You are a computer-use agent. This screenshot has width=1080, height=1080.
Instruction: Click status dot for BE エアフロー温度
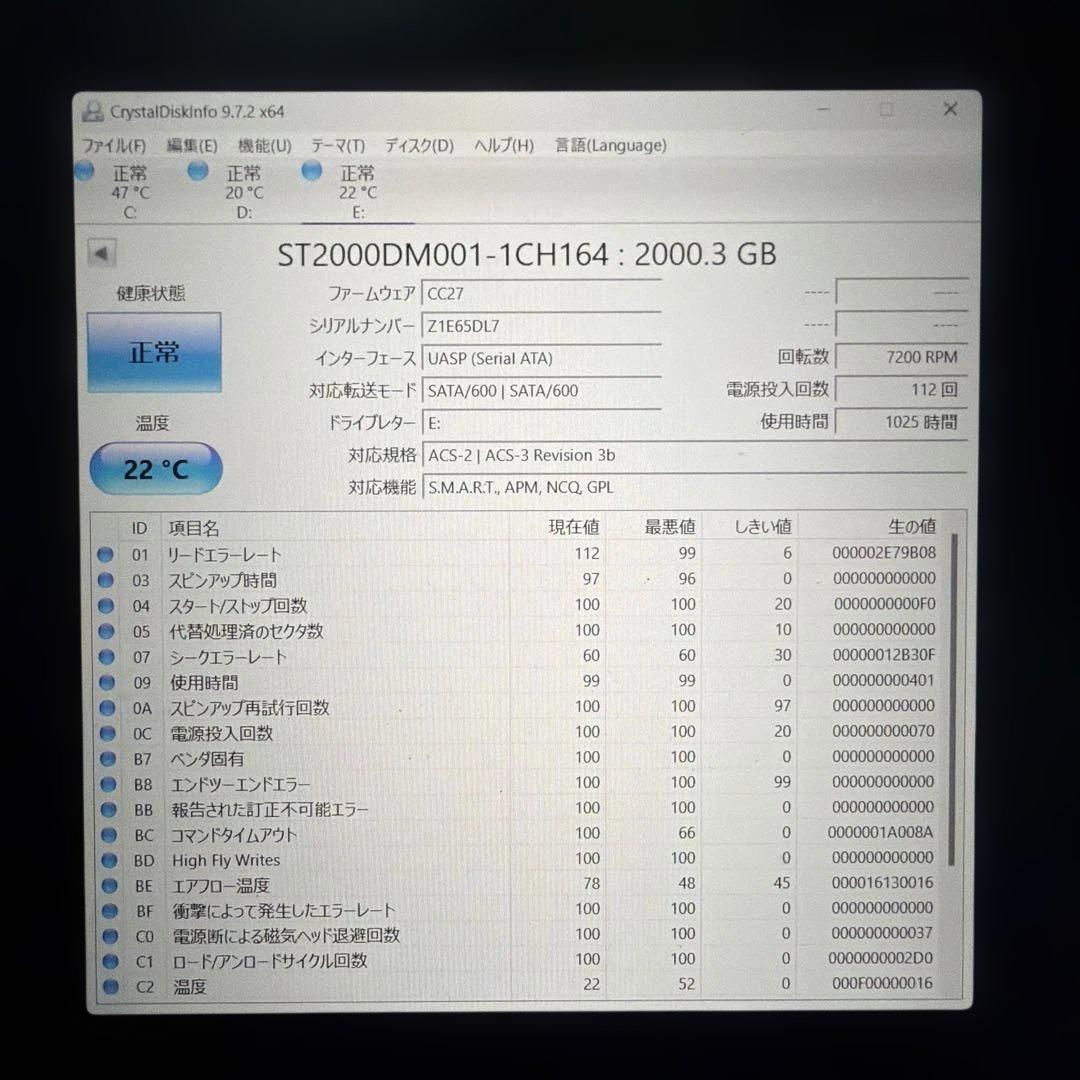tap(110, 886)
